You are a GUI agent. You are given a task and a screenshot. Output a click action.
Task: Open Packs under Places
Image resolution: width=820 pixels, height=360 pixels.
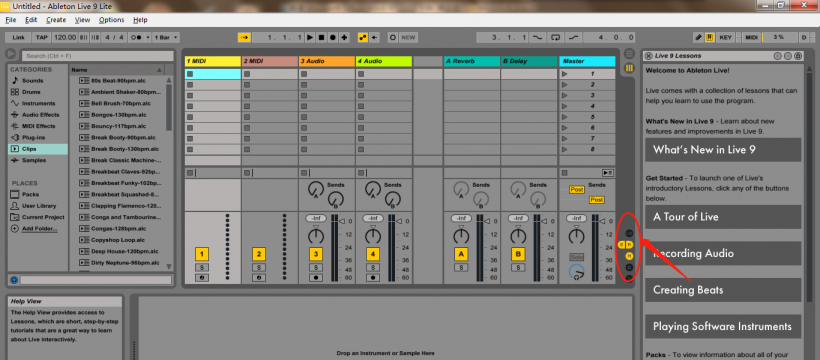tap(30, 194)
